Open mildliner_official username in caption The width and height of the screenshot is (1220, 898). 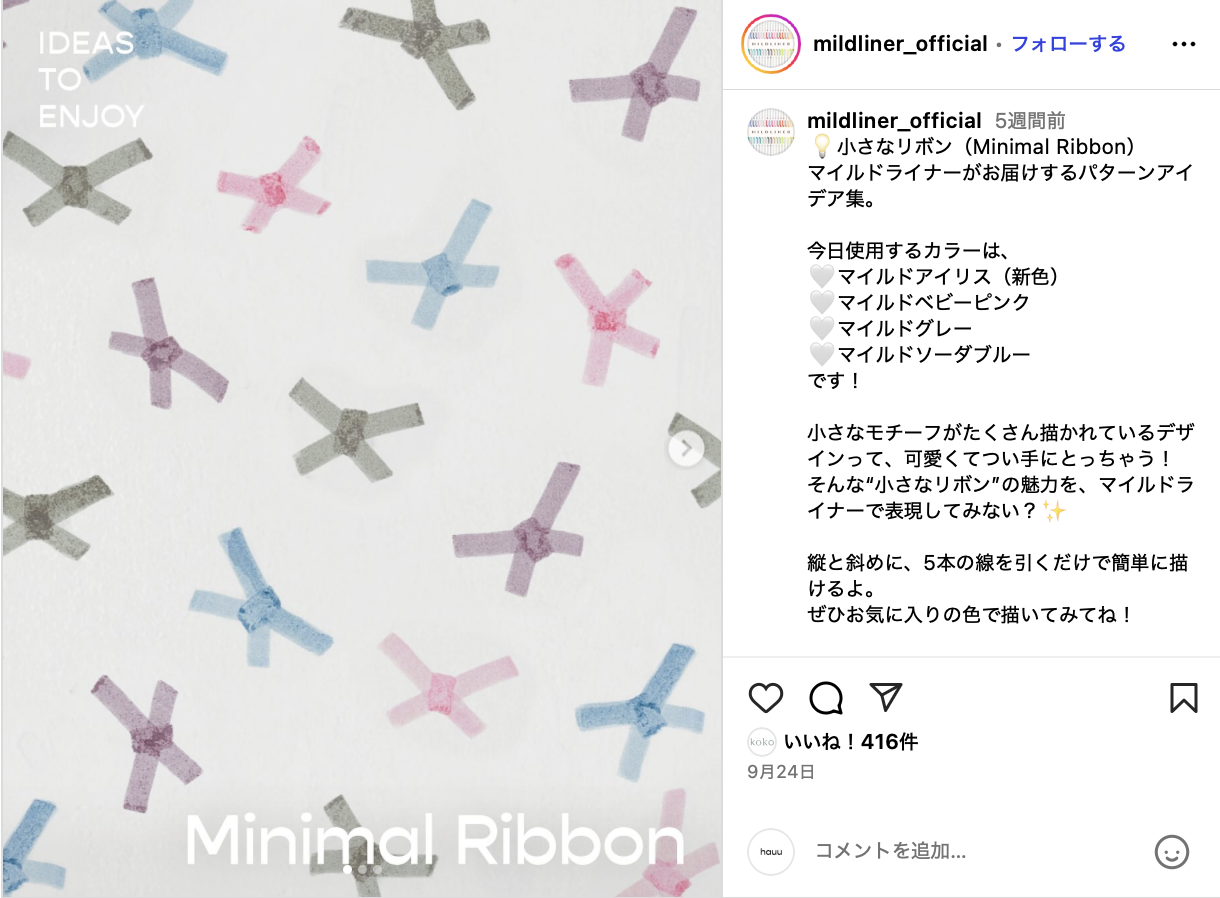894,121
